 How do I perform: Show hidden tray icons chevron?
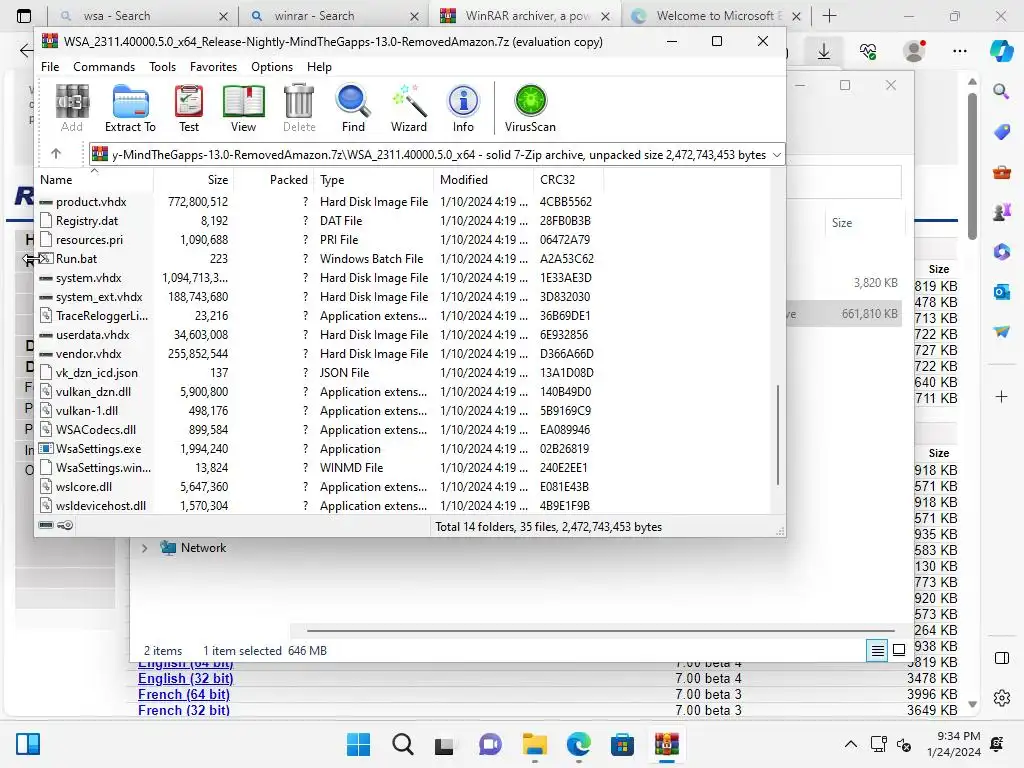[850, 744]
